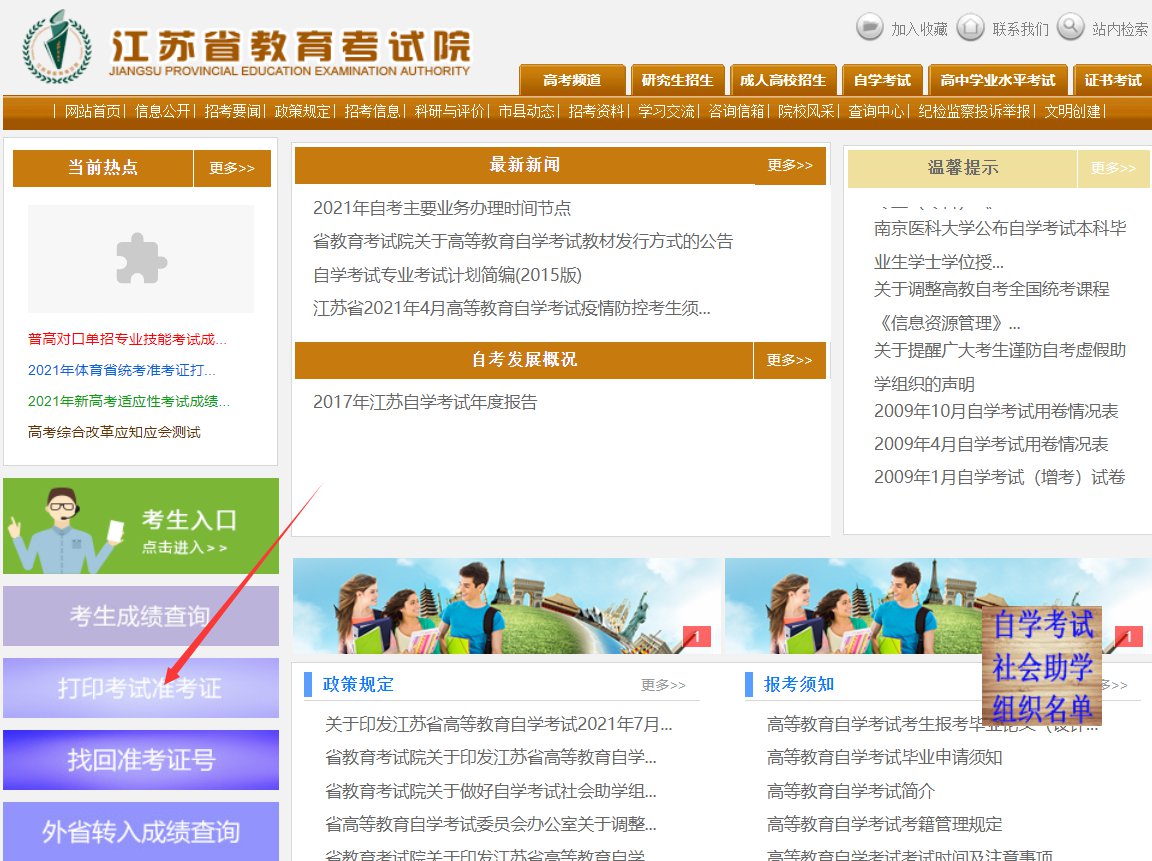The width and height of the screenshot is (1152, 861).
Task: Switch to the 高考频道 tab
Action: pos(572,80)
